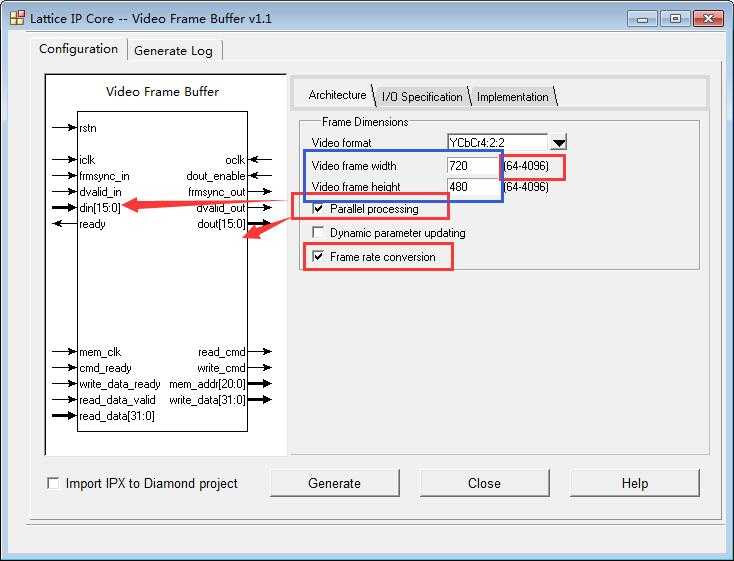Click the read_data[31:0] port label

pos(117,416)
